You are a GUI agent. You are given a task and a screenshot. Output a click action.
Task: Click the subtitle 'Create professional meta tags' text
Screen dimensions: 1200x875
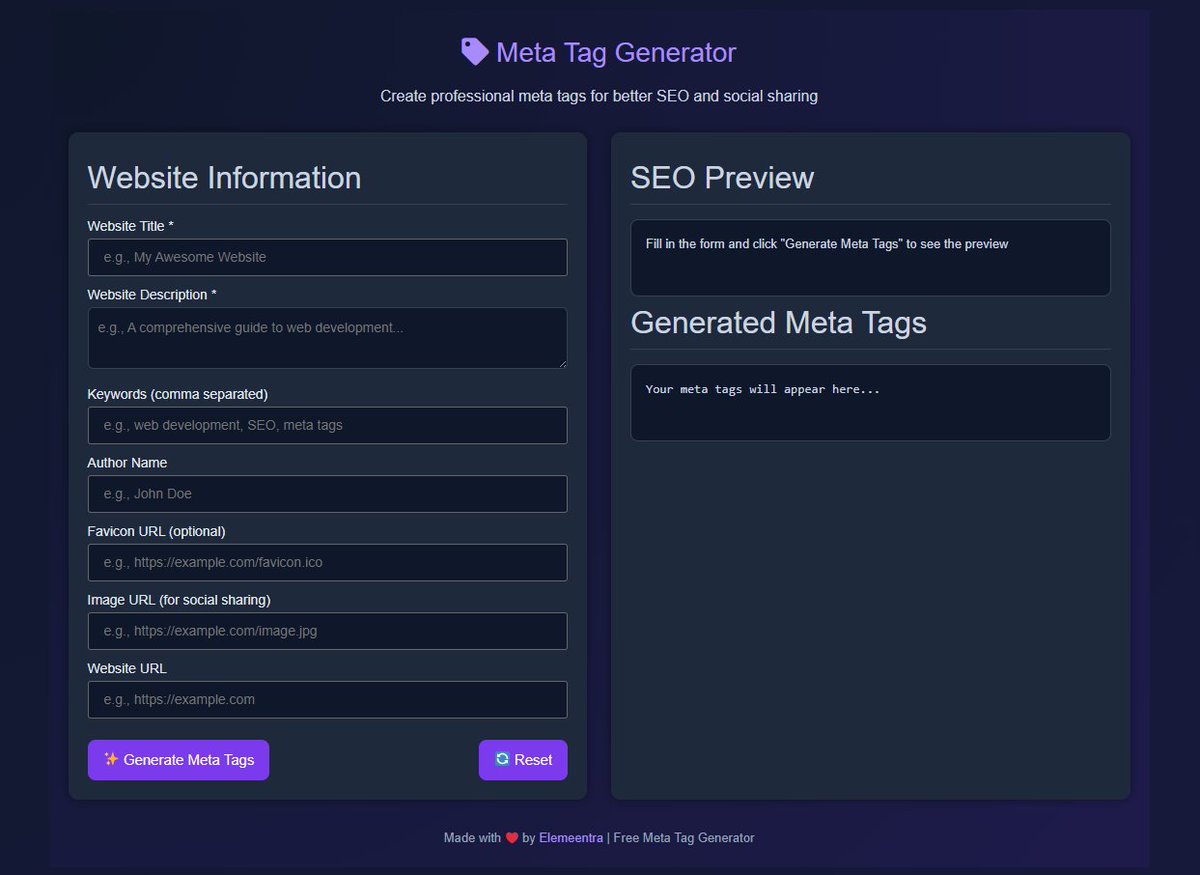599,96
